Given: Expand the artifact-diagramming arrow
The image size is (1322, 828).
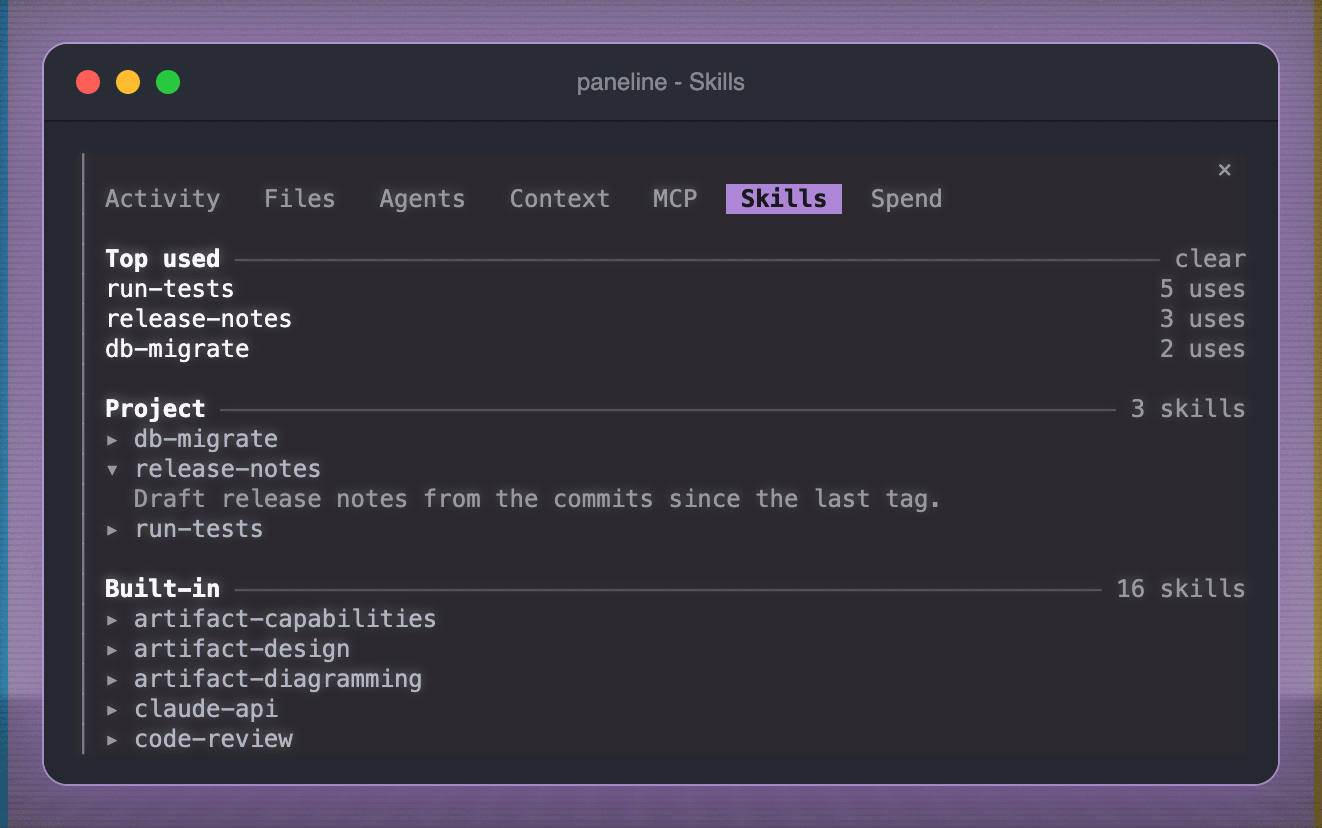Looking at the screenshot, I should pyautogui.click(x=113, y=679).
